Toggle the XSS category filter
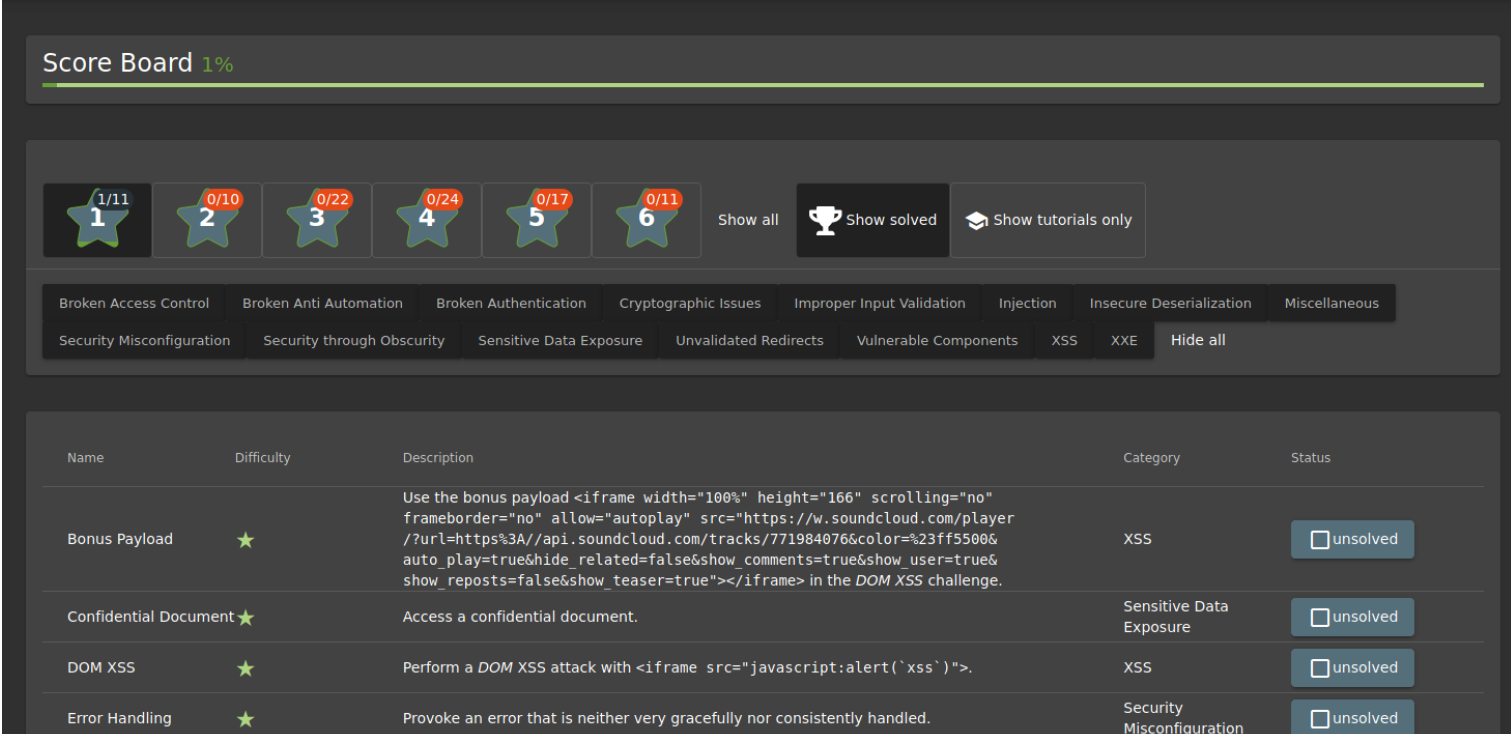 tap(1064, 340)
